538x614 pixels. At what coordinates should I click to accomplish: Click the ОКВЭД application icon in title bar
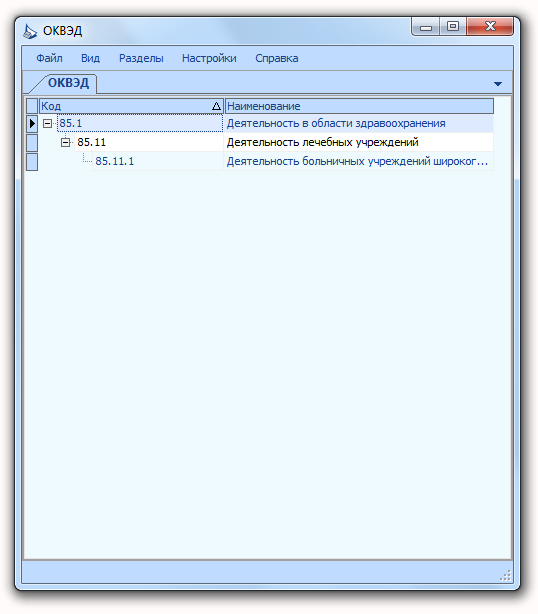click(30, 31)
